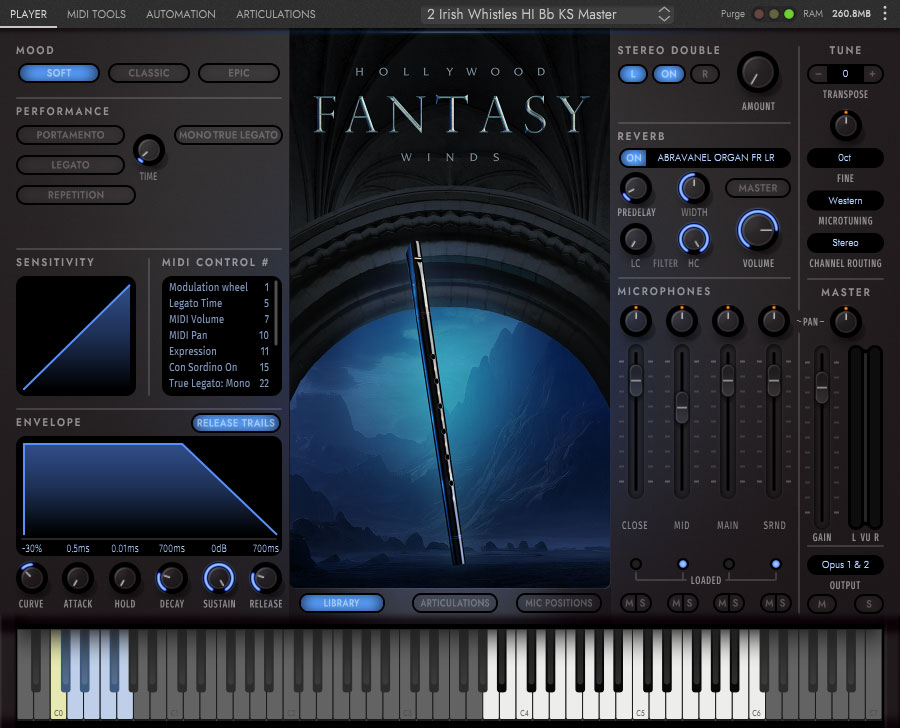Click the Master Gain fader
This screenshot has width=900, height=728.
click(x=822, y=387)
